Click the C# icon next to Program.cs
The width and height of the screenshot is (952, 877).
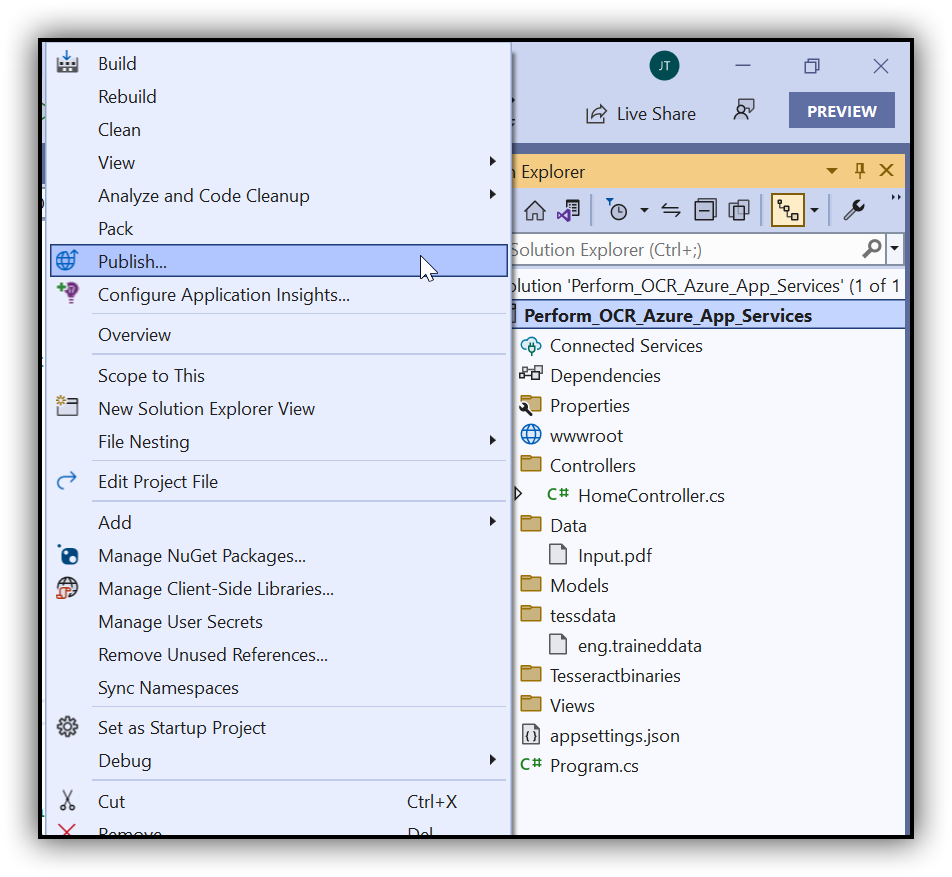(531, 765)
